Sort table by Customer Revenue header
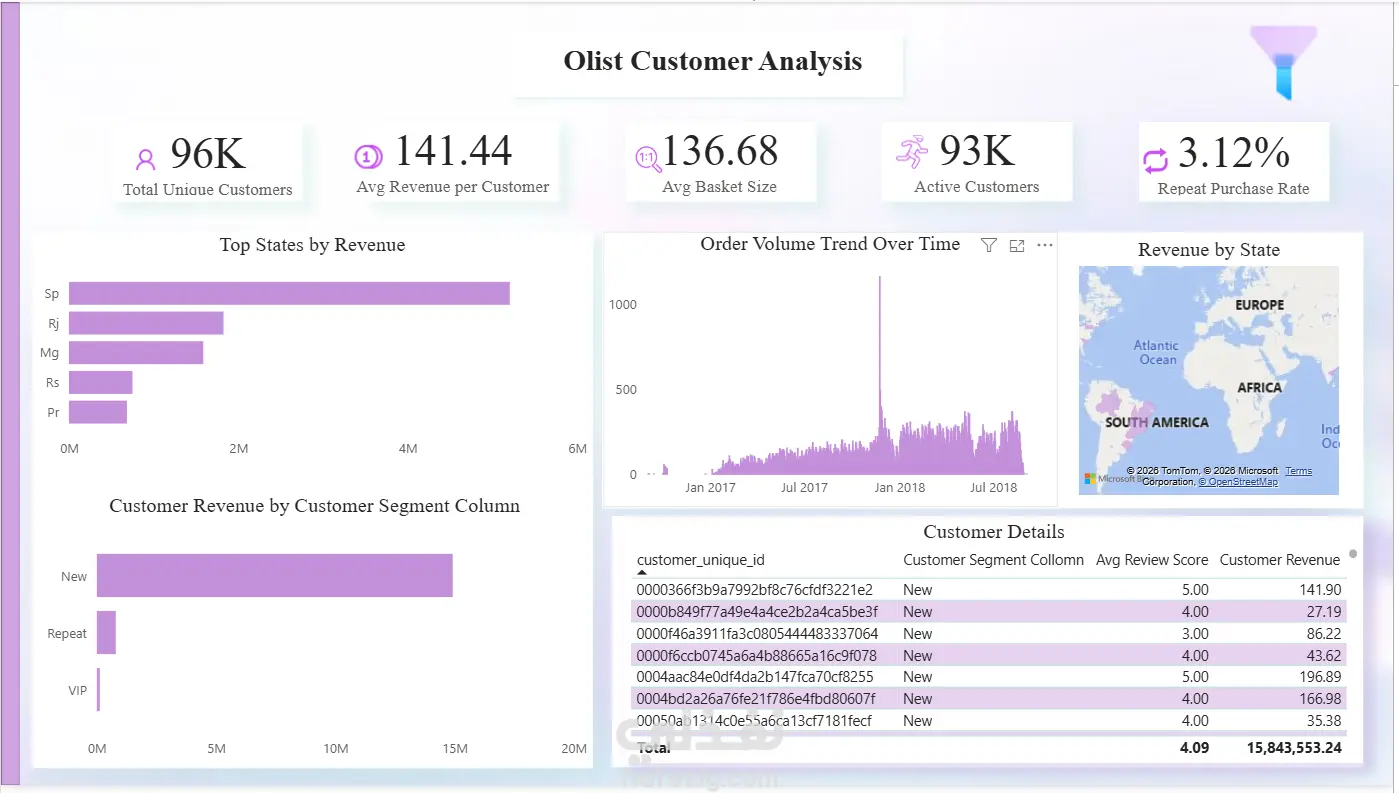Viewport: 1399px width, 793px height. click(x=1280, y=560)
